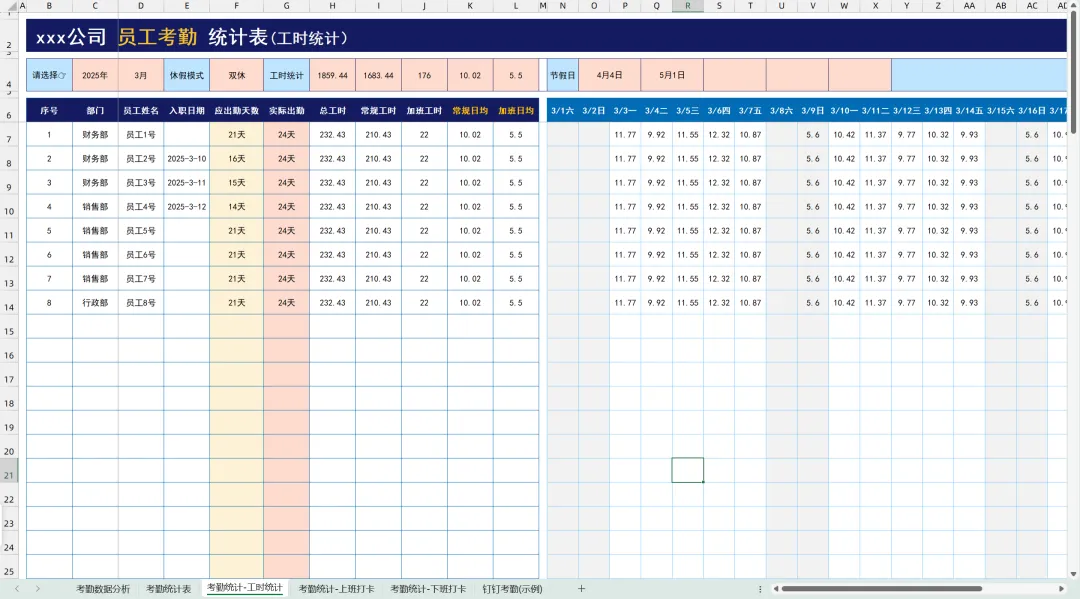This screenshot has height=599, width=1080.
Task: Select the 员工8号 name cell
Action: tap(141, 303)
